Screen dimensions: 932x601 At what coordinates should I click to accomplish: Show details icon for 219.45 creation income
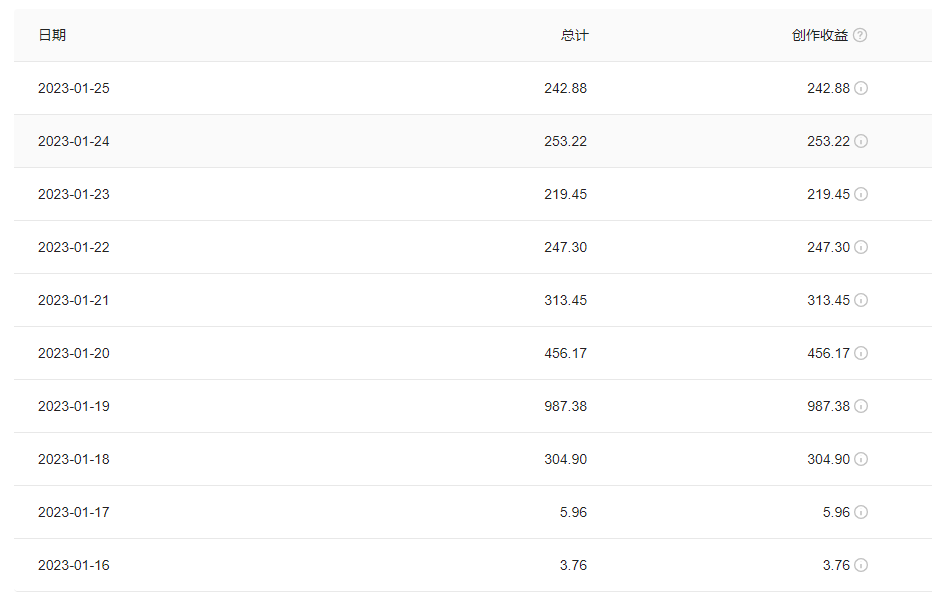click(x=861, y=194)
